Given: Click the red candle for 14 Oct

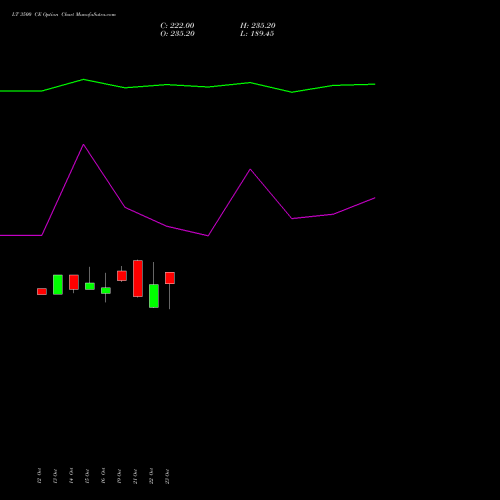Looking at the screenshot, I should pyautogui.click(x=74, y=282).
